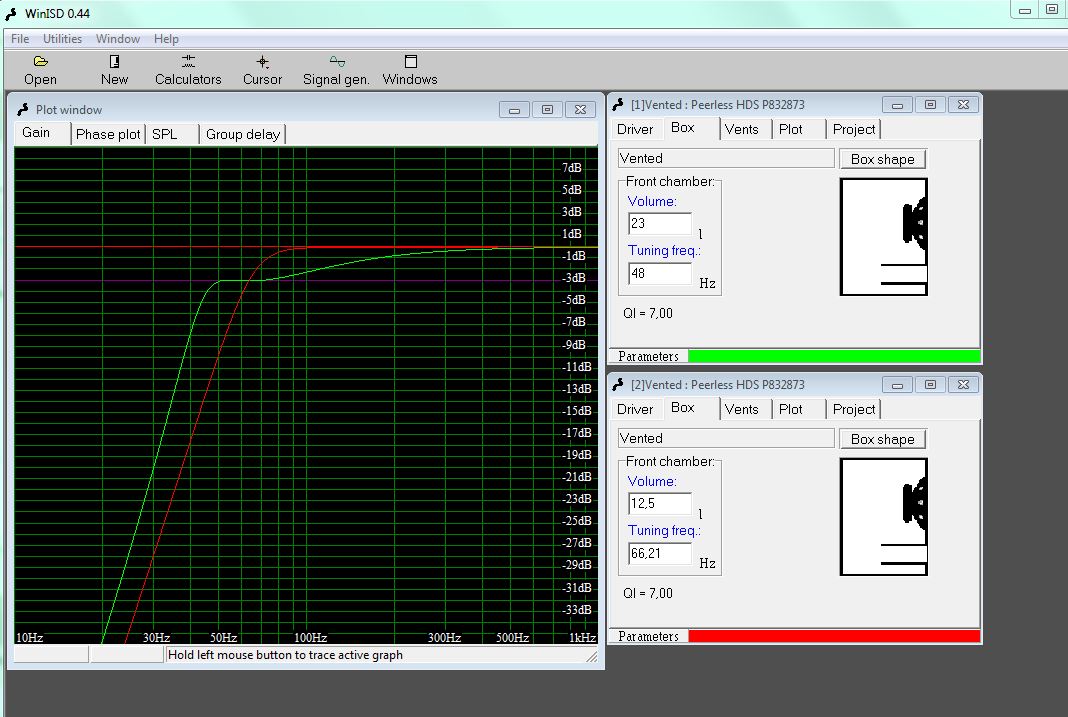
Task: Create a new project via New icon
Action: click(x=114, y=62)
